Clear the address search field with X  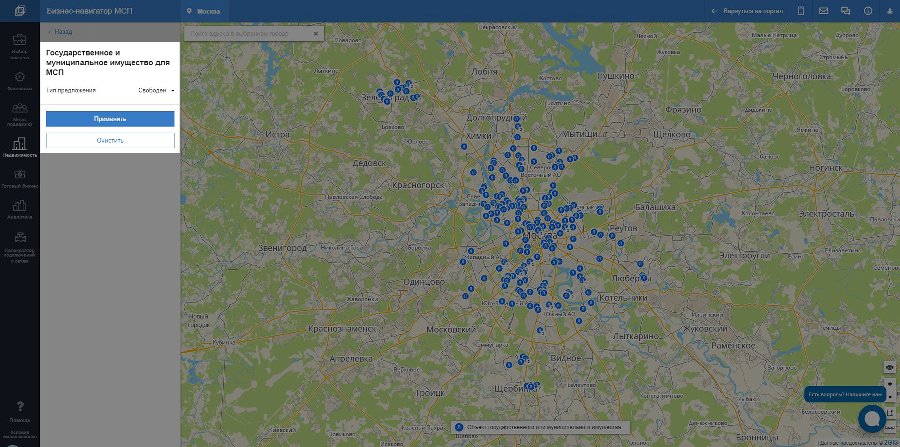coord(315,34)
